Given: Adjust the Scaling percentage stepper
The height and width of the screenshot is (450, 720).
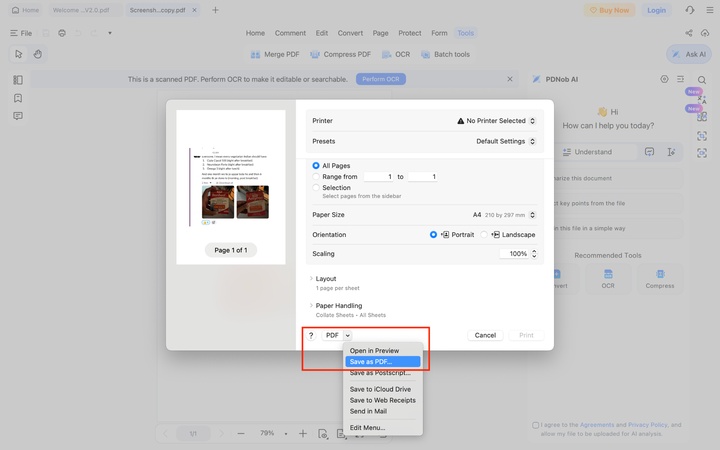Looking at the screenshot, I should click(x=534, y=254).
